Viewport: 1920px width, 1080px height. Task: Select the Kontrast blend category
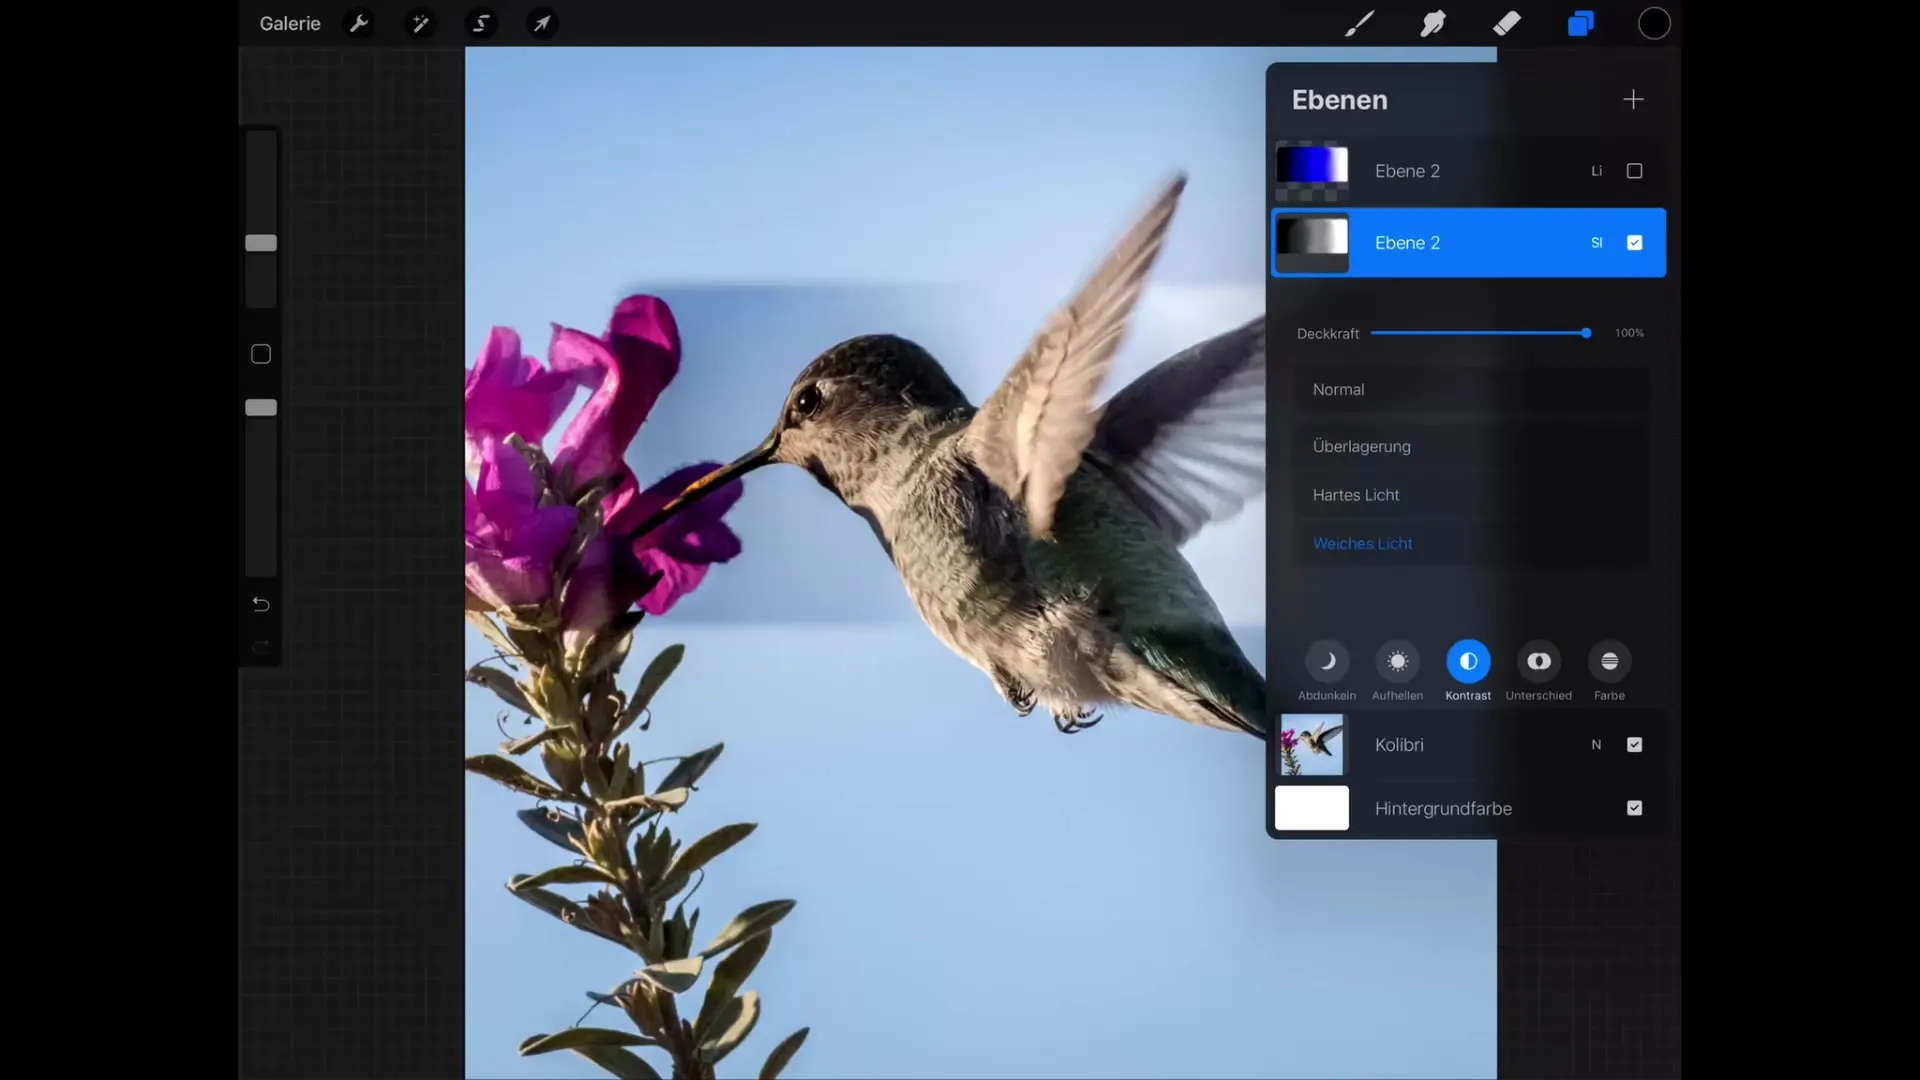point(1468,671)
